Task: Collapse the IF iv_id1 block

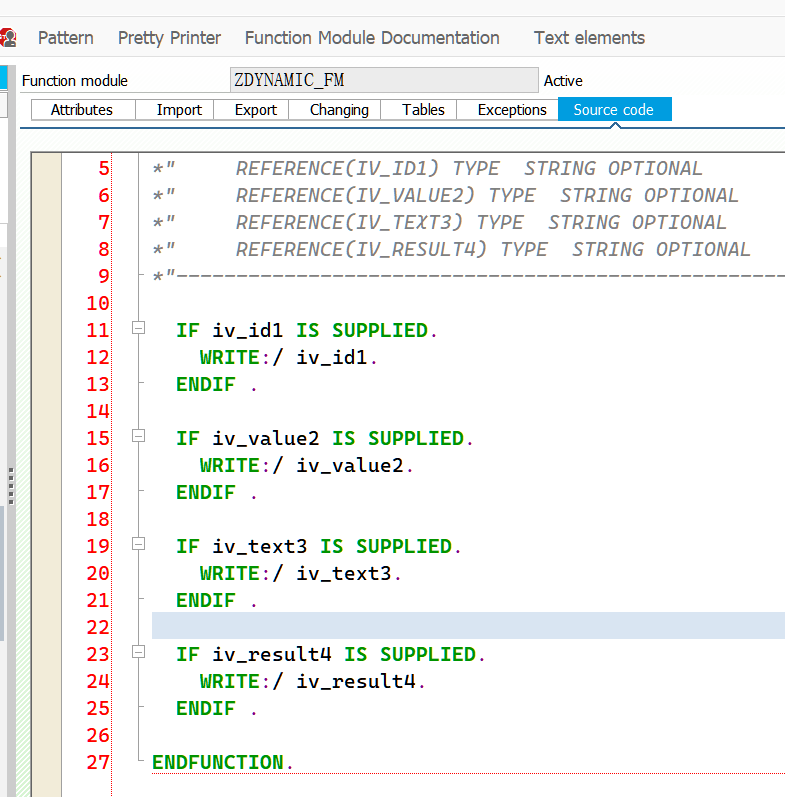Action: point(138,328)
